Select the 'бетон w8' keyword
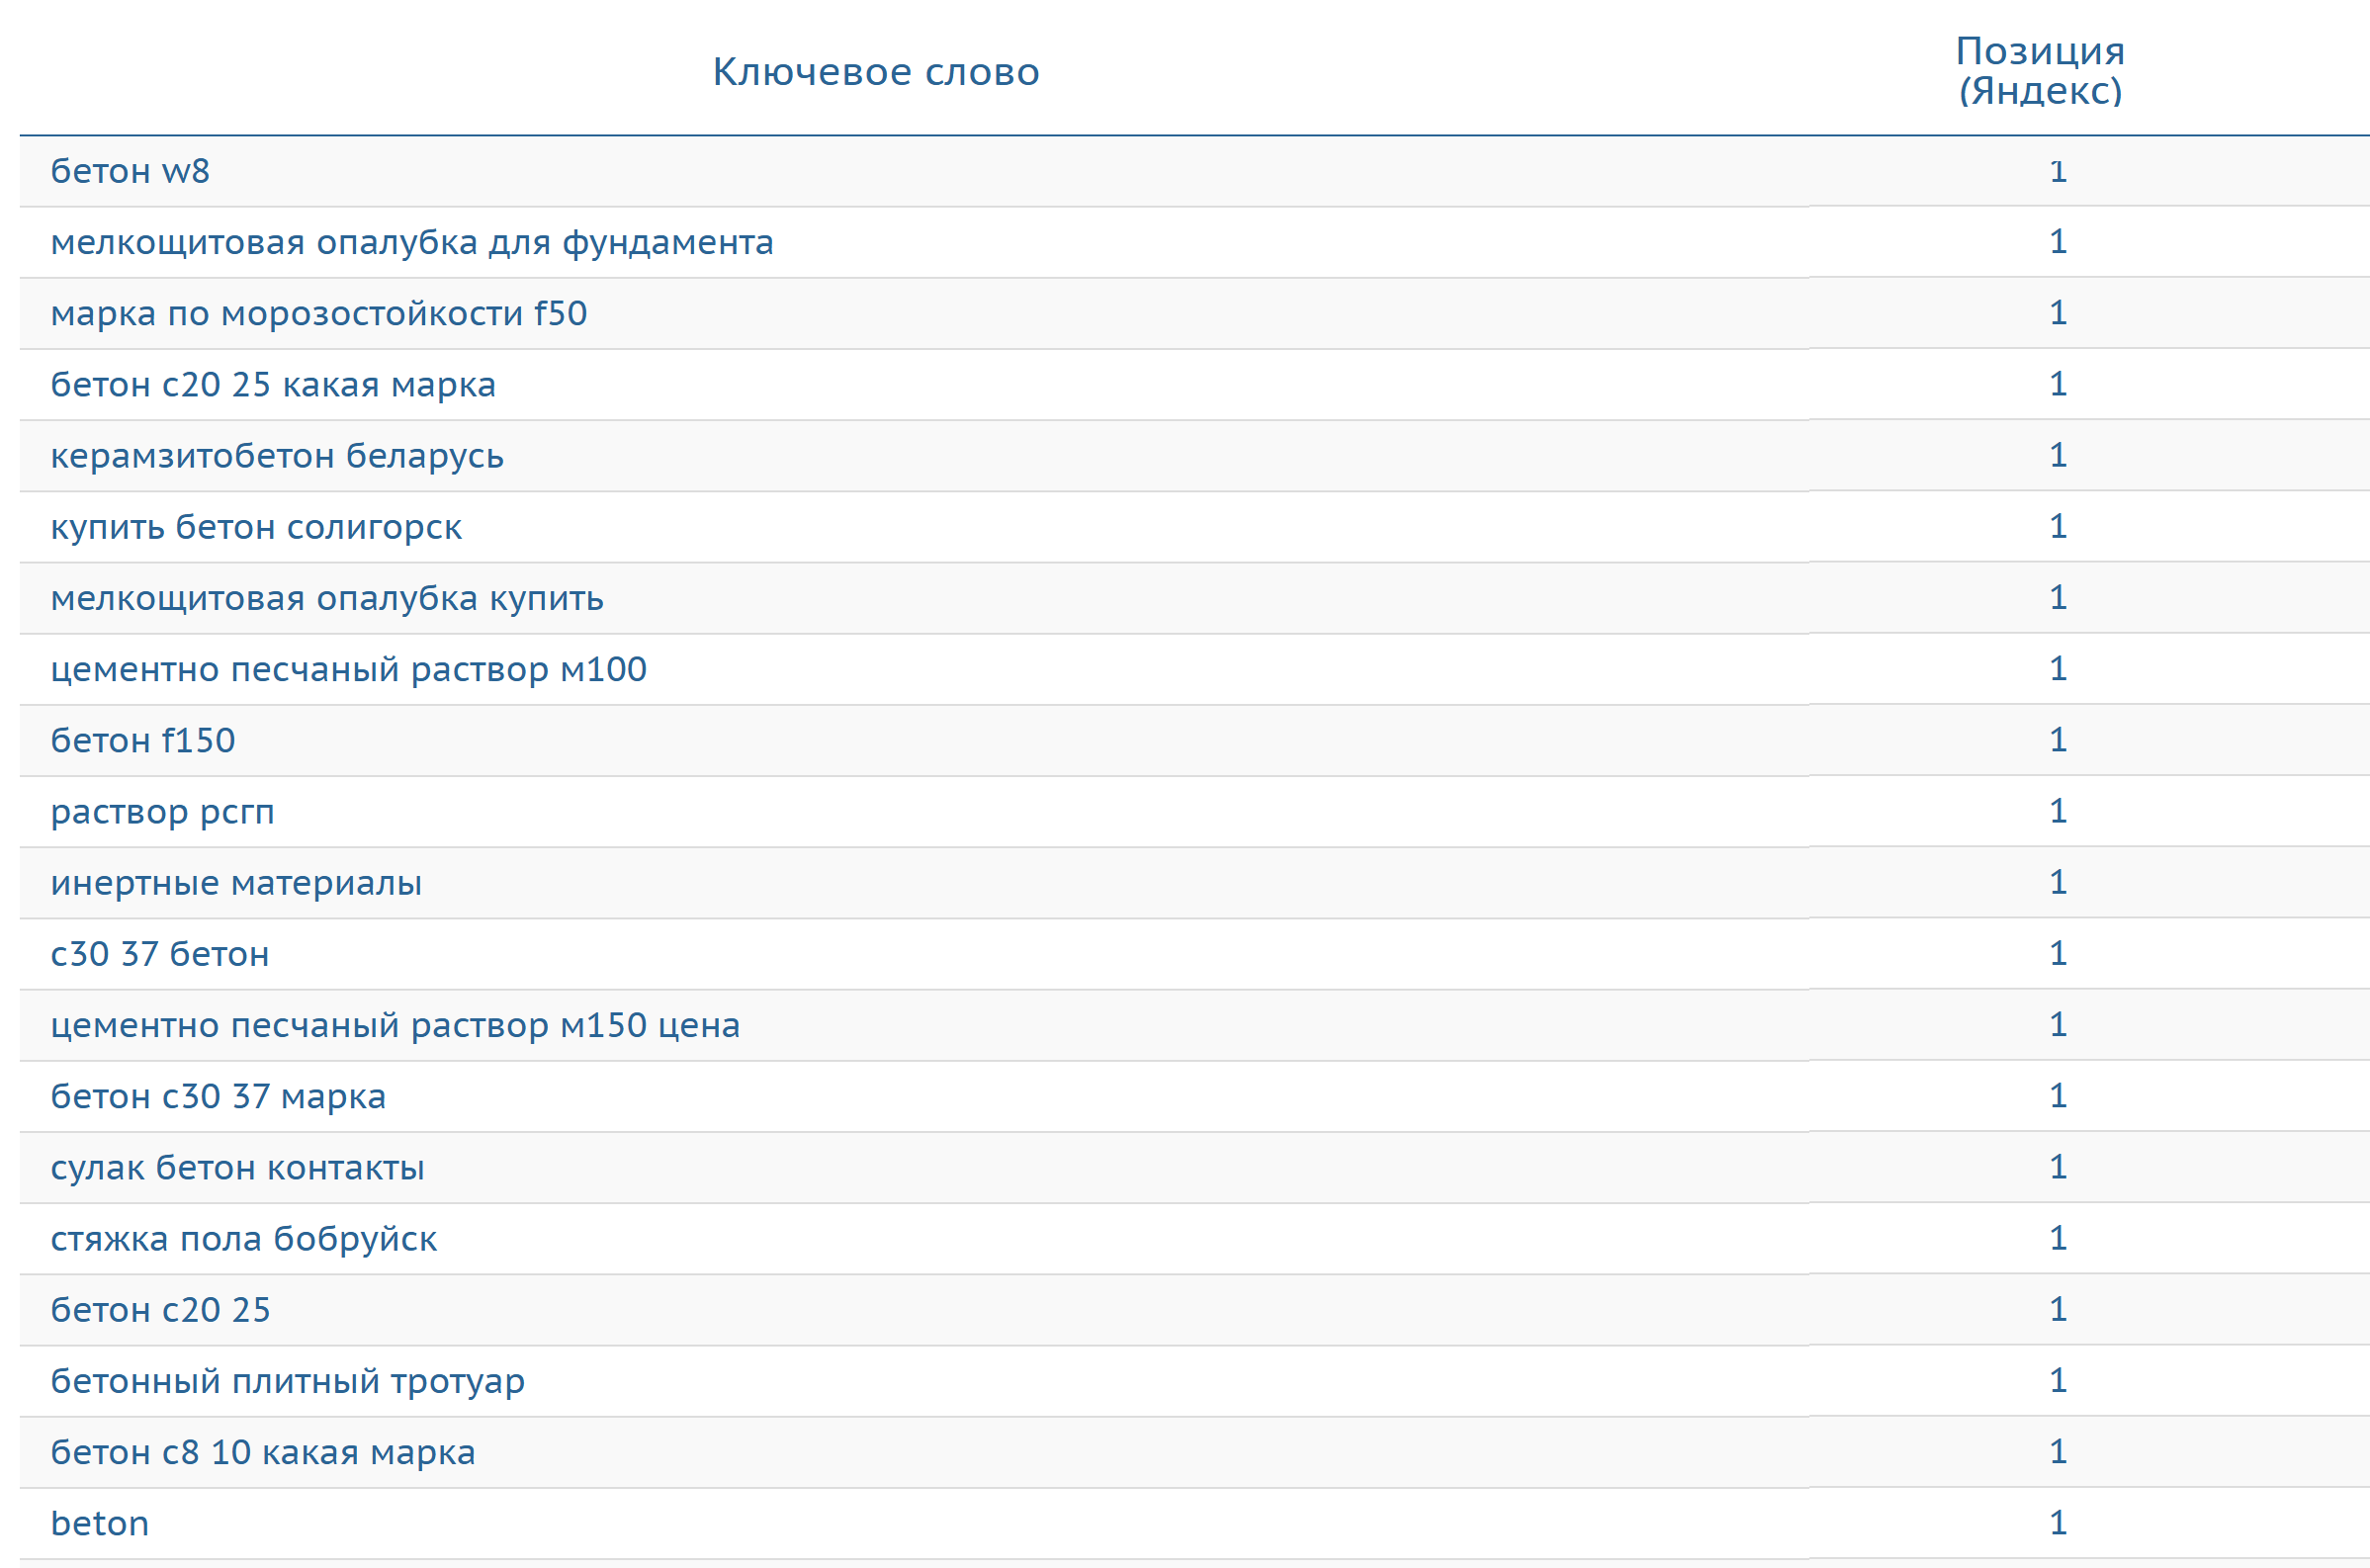Screen dimensions: 2370x1568 (x=130, y=172)
